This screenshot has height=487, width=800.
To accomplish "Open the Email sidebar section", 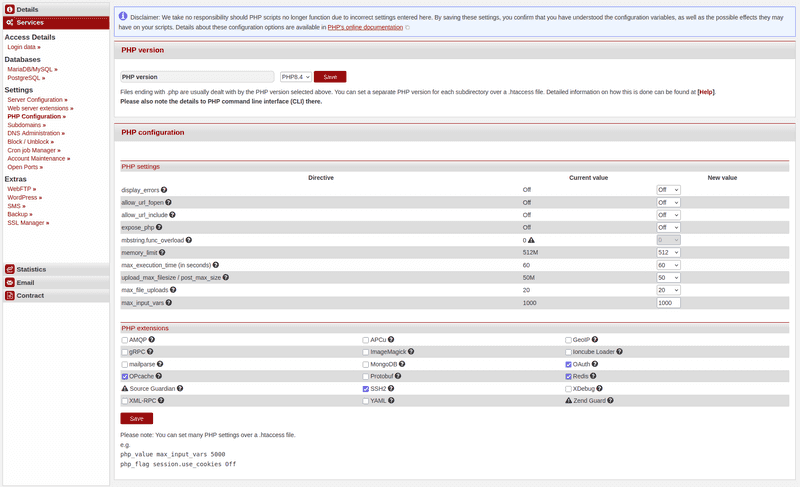I will (25, 282).
